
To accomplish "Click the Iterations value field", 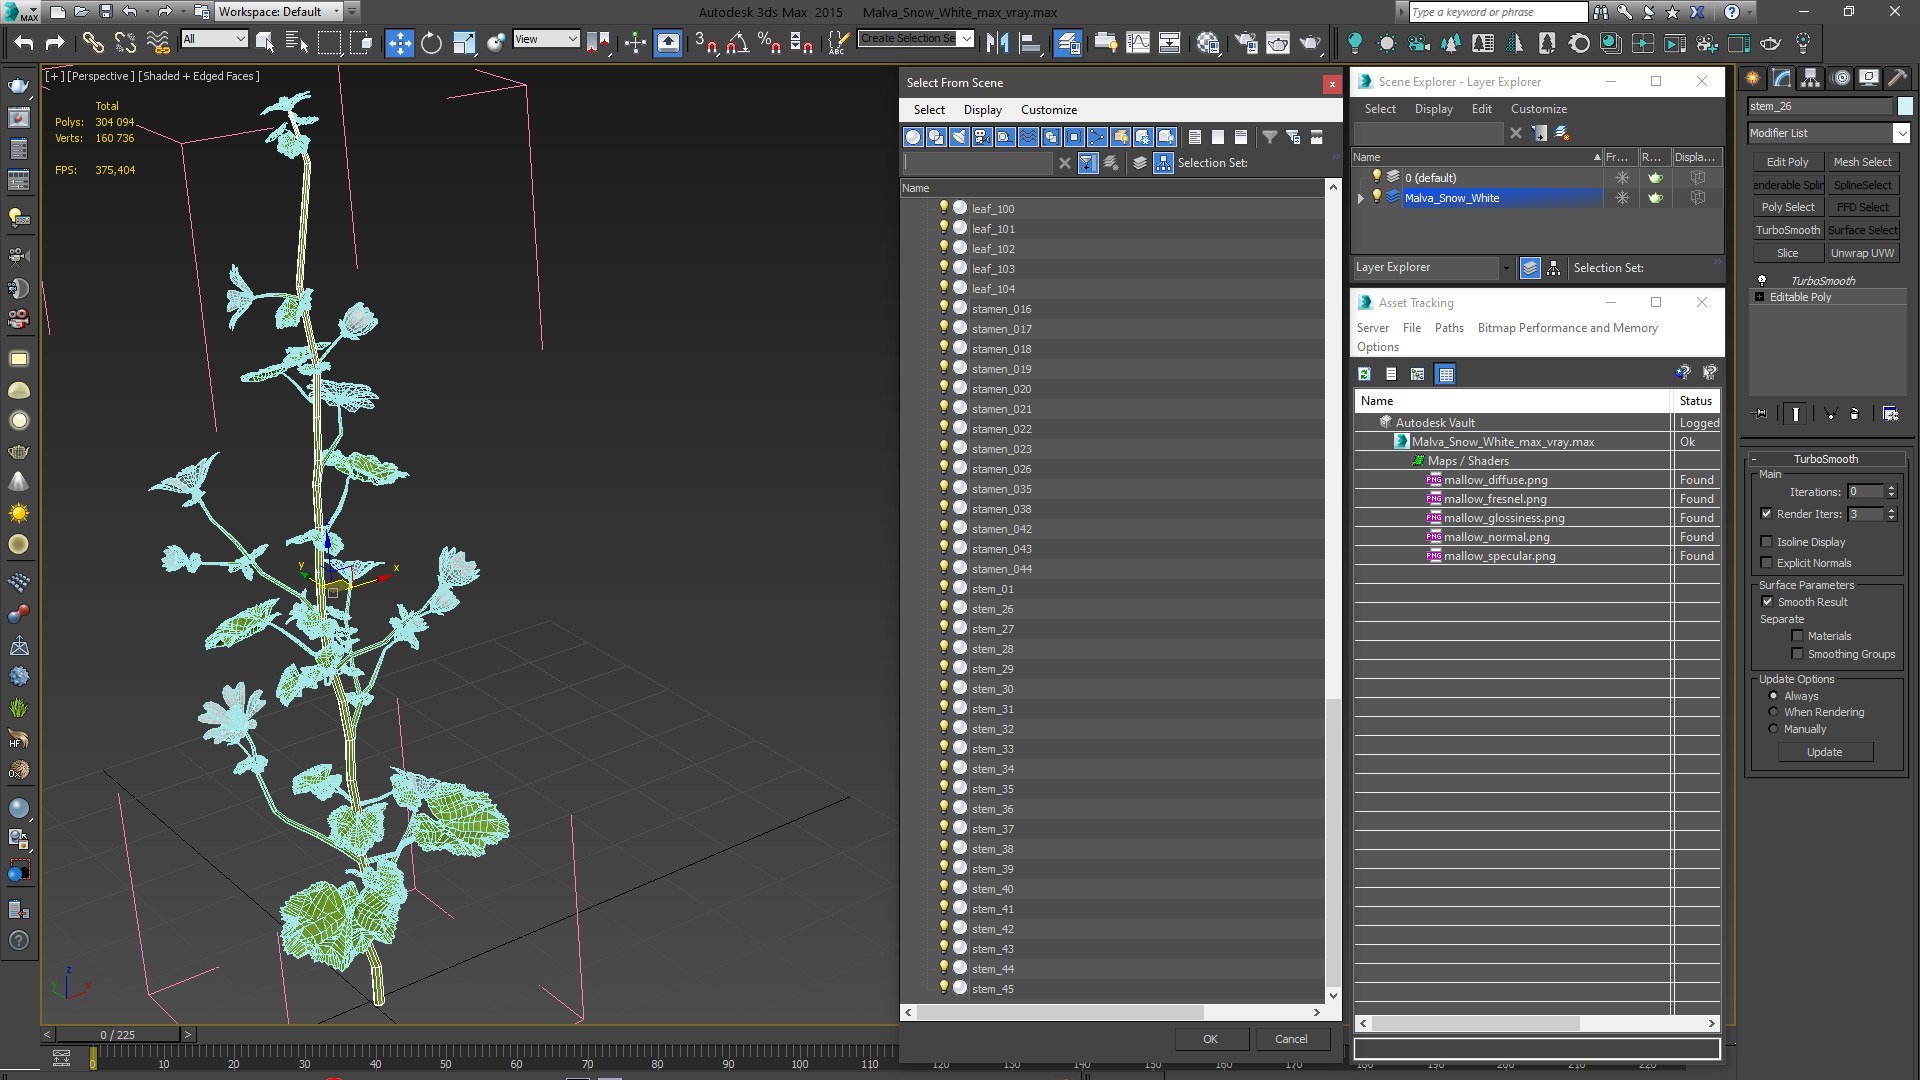I will click(1865, 492).
